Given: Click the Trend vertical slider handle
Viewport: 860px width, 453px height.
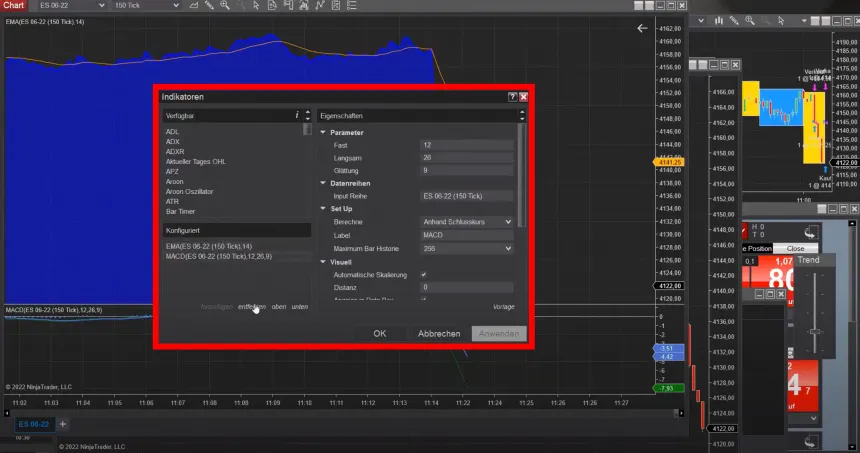Looking at the screenshot, I should [x=815, y=332].
